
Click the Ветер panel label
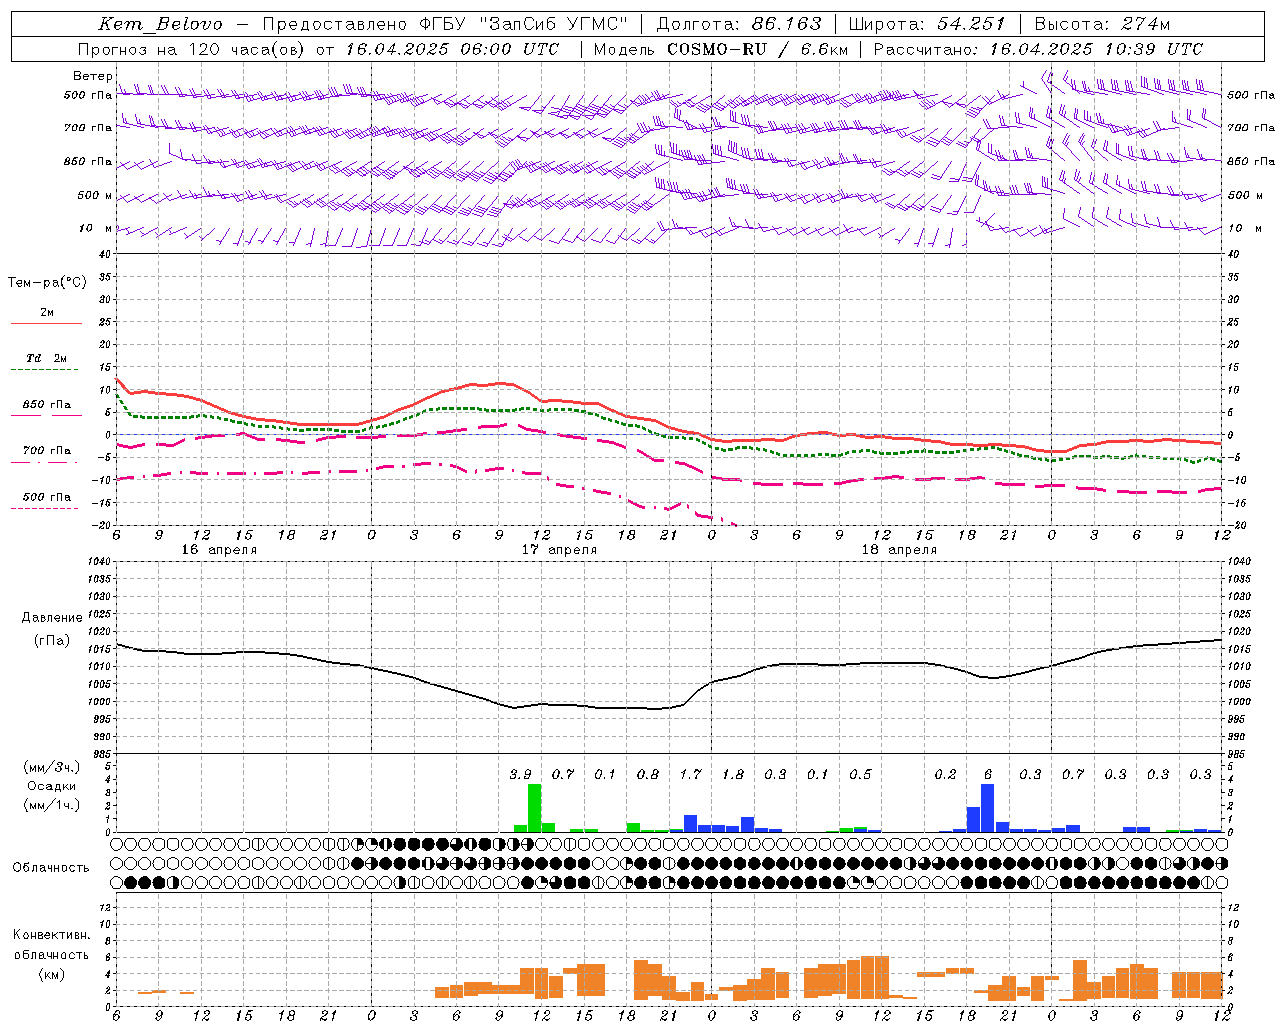click(x=92, y=76)
